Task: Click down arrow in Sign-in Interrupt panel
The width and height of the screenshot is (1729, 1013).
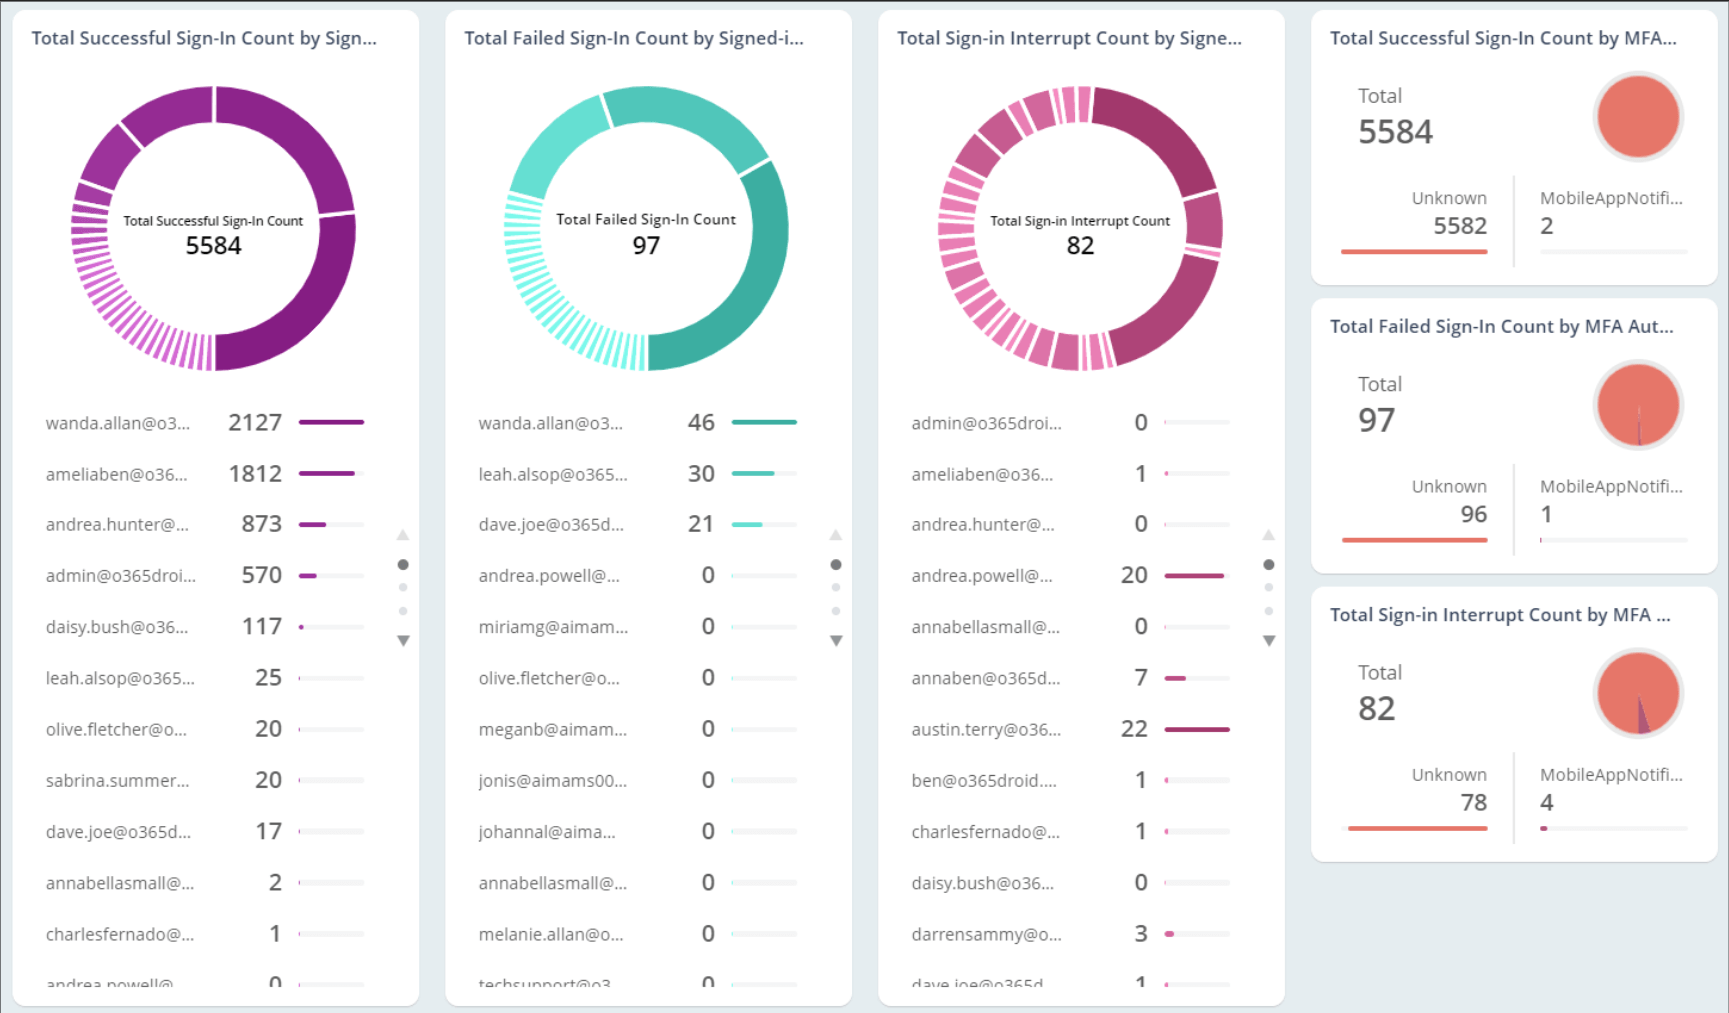Action: point(1269,640)
